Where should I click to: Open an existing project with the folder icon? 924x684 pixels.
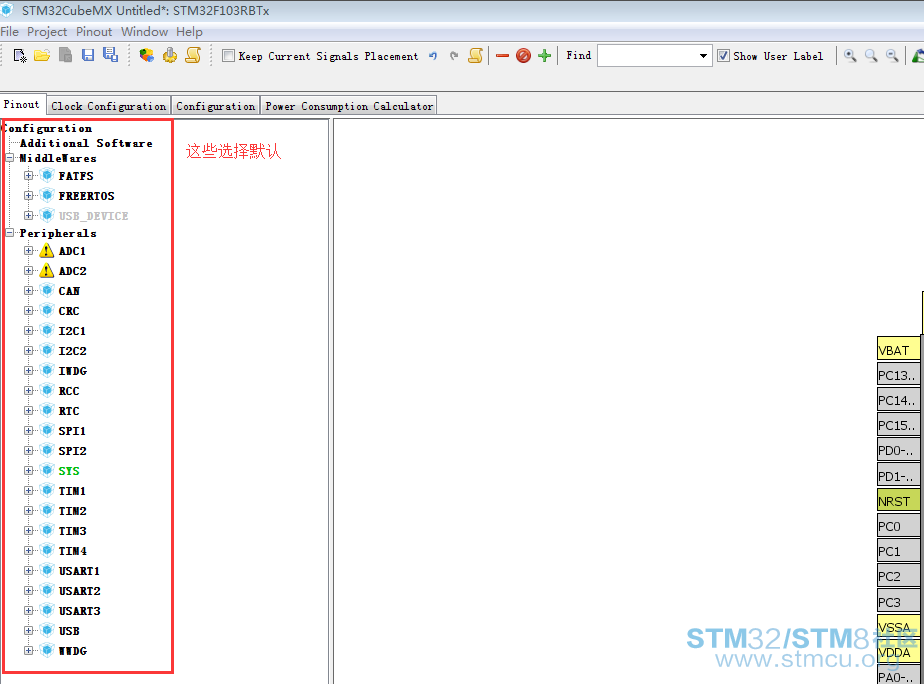point(42,55)
